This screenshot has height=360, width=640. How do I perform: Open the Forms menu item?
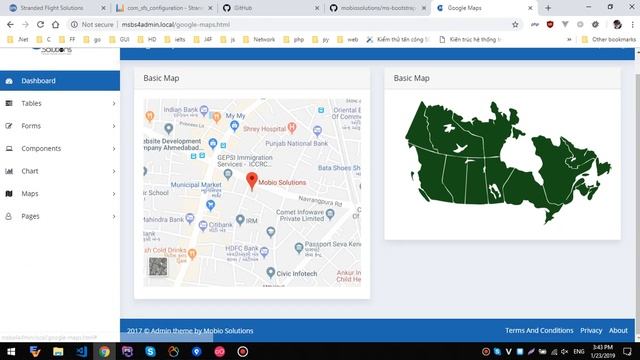point(60,126)
